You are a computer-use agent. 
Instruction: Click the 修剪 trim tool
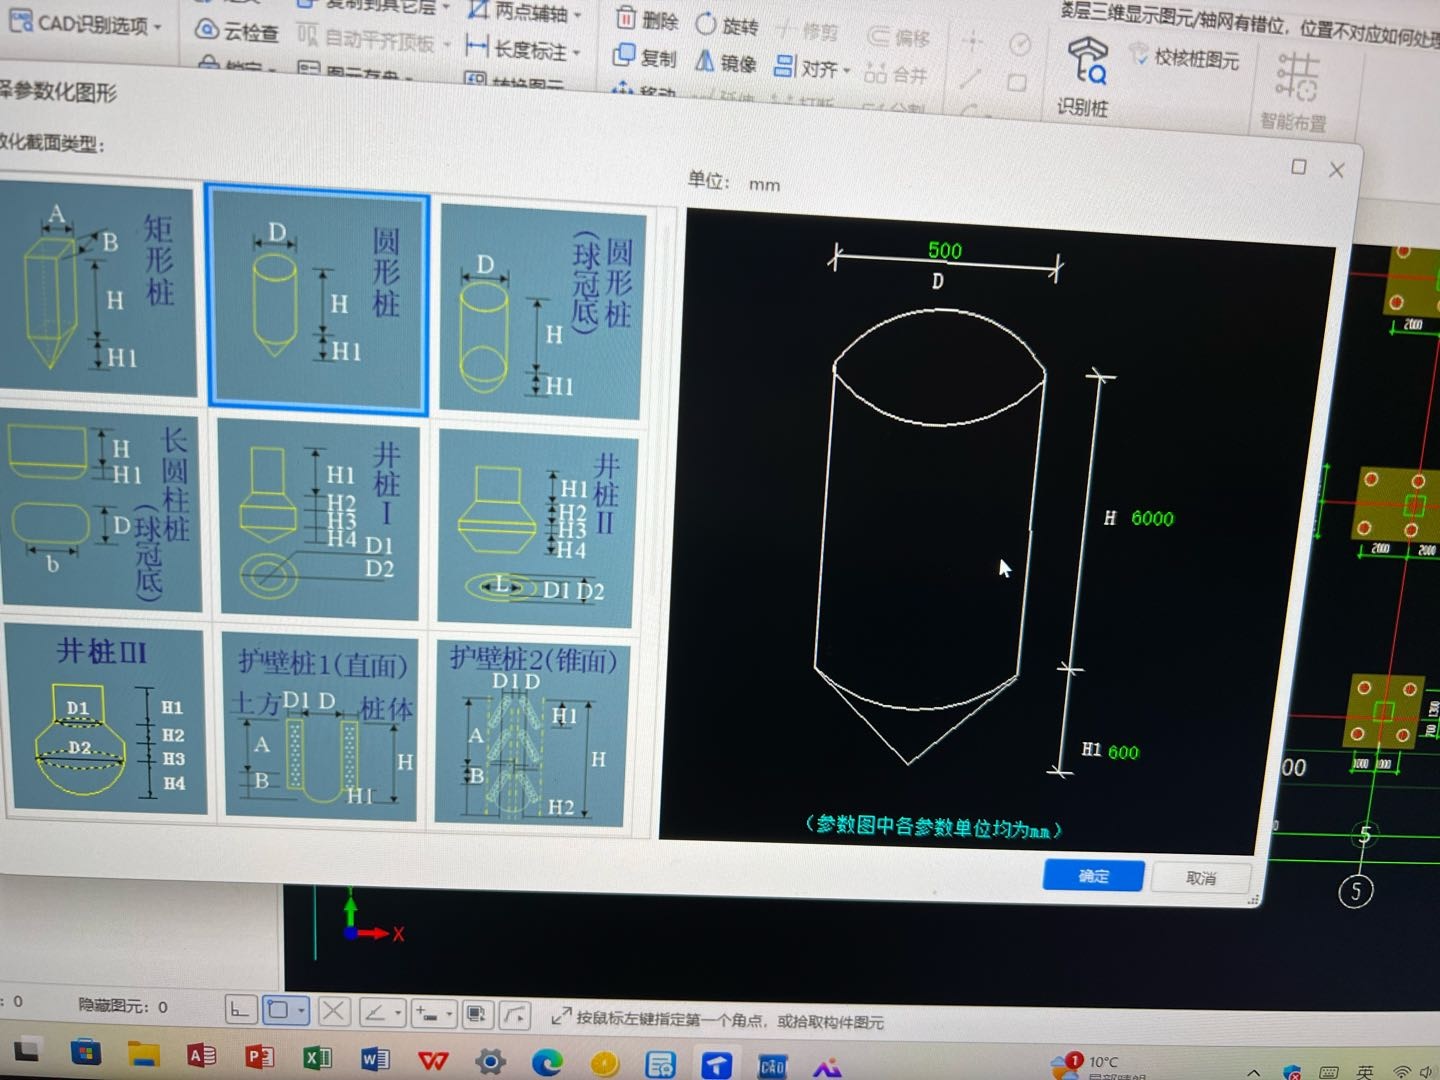[808, 32]
